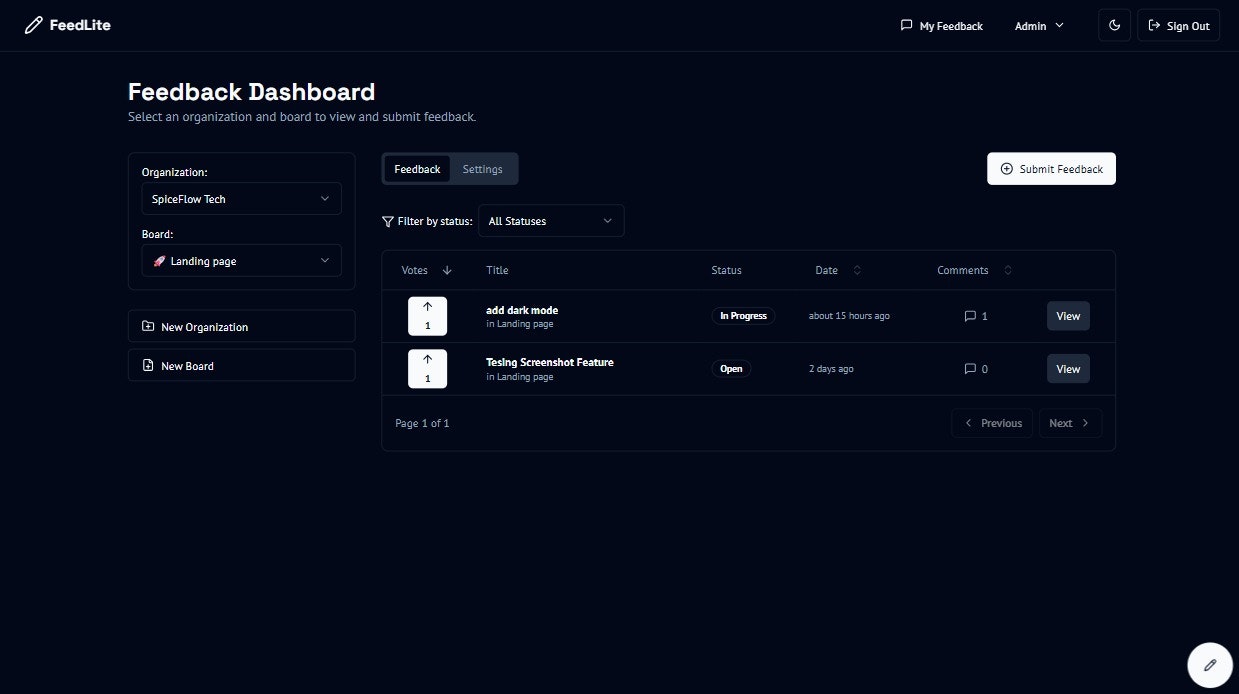
Task: Click Submit Feedback button
Action: click(1051, 169)
